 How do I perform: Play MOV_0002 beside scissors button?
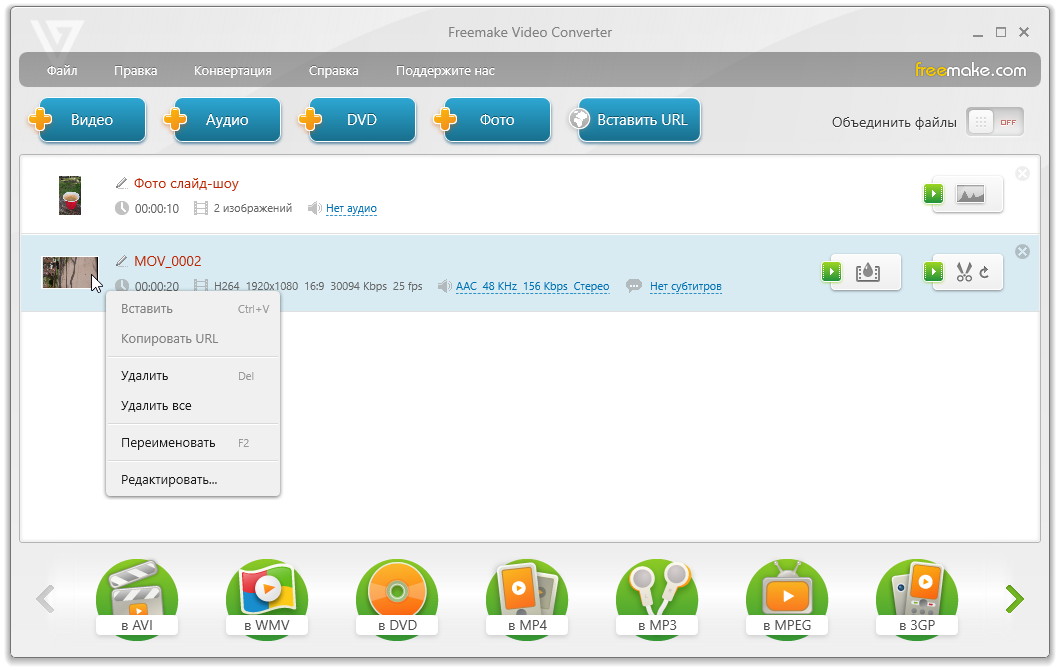(x=934, y=272)
